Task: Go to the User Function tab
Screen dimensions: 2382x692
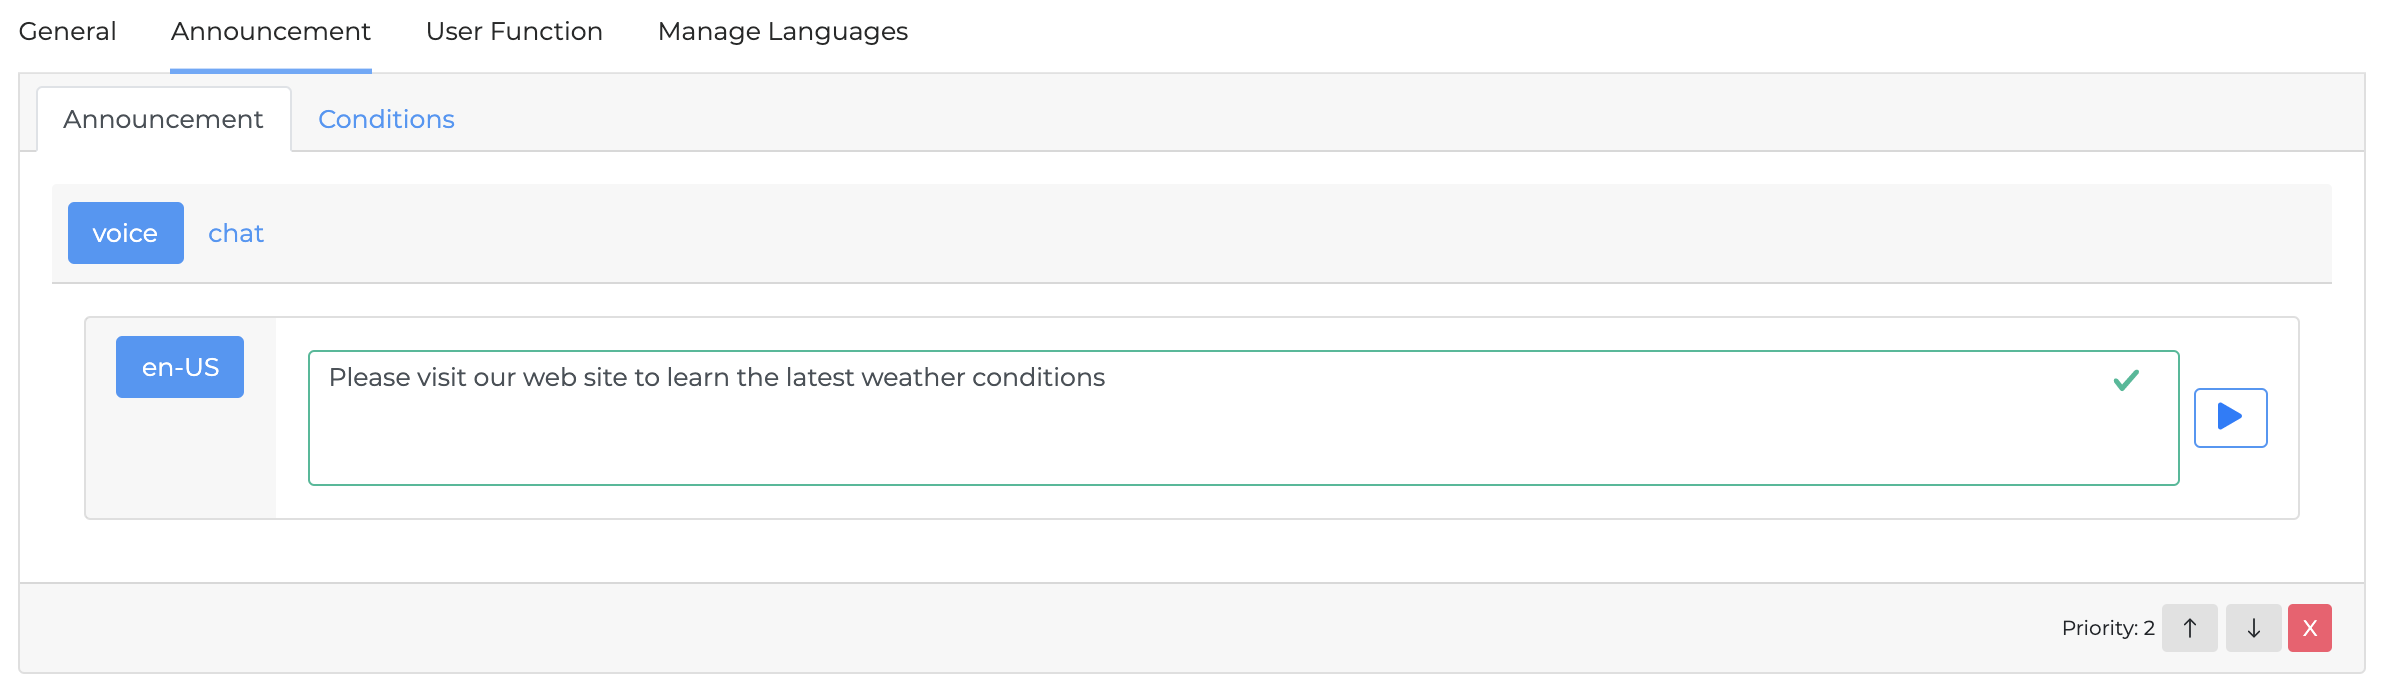Action: pyautogui.click(x=514, y=32)
